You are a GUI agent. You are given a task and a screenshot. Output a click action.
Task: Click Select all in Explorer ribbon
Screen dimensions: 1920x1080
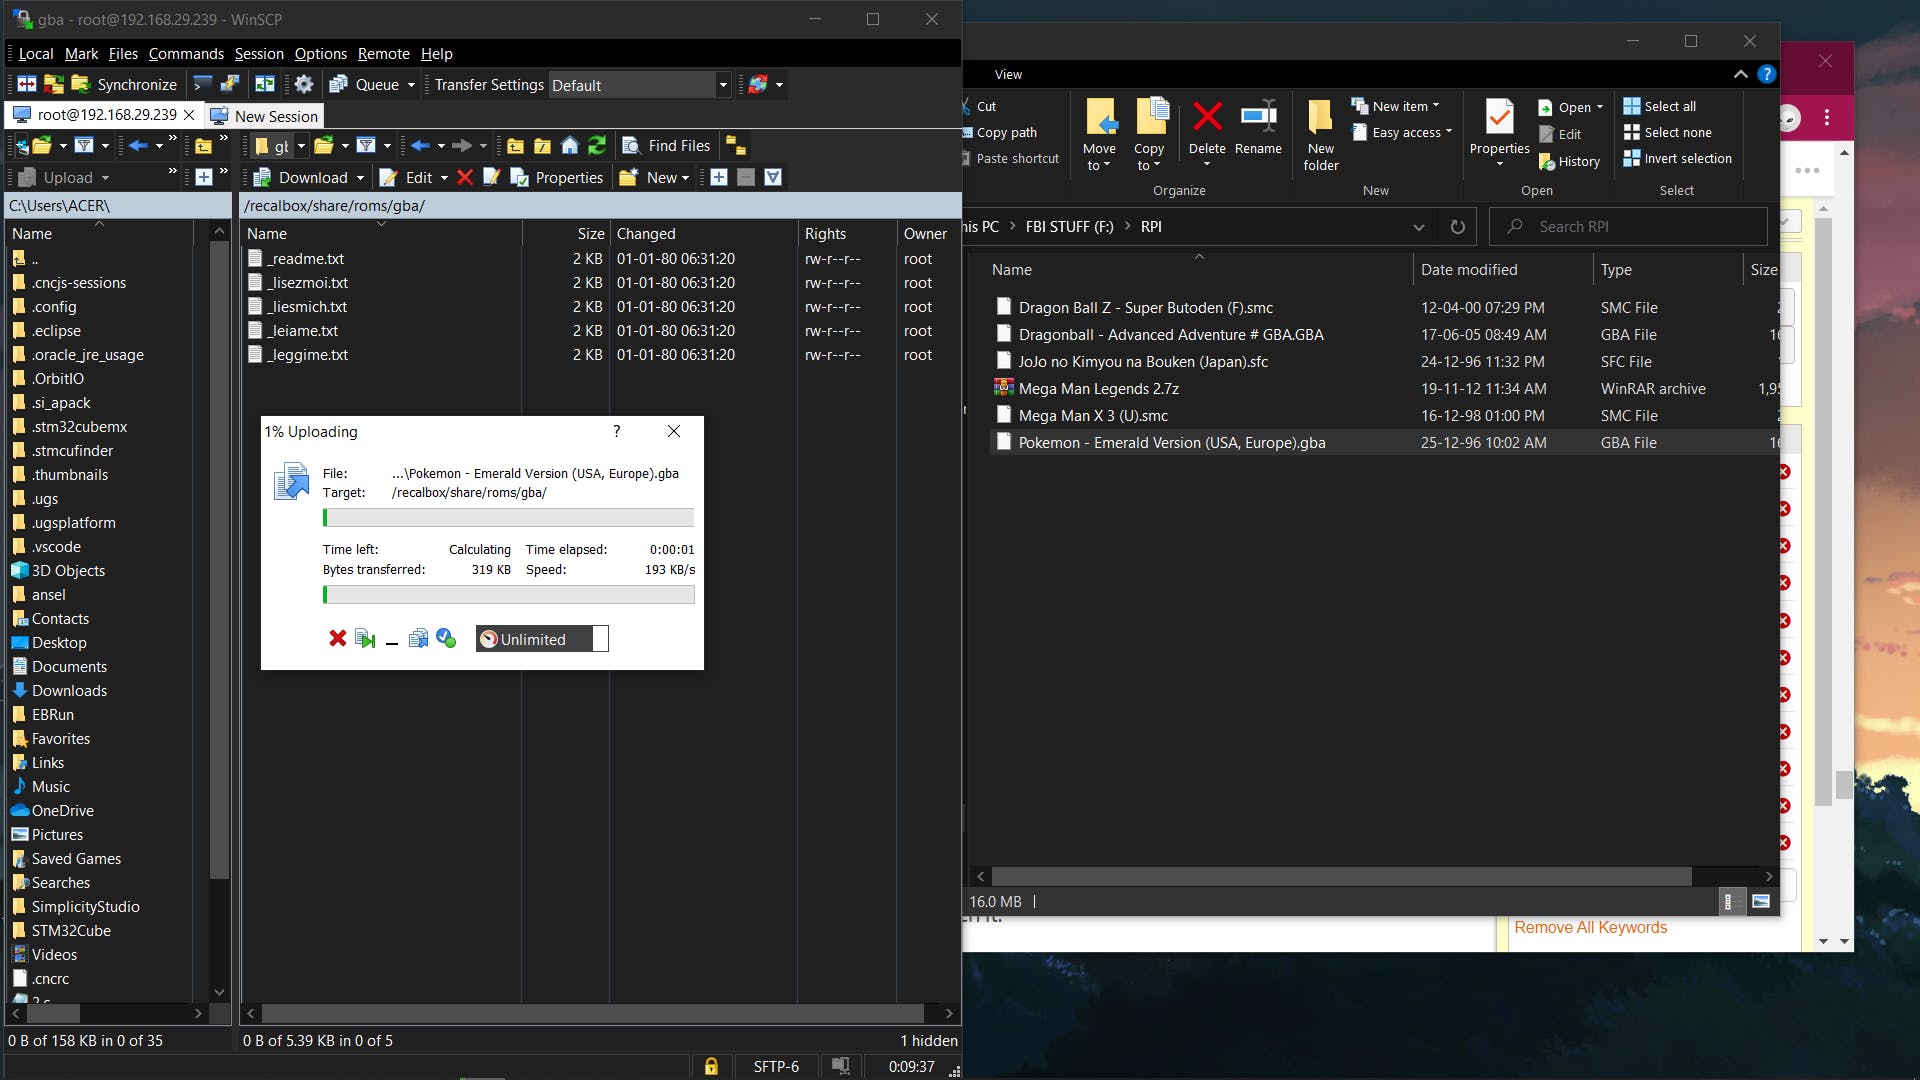tap(1660, 106)
